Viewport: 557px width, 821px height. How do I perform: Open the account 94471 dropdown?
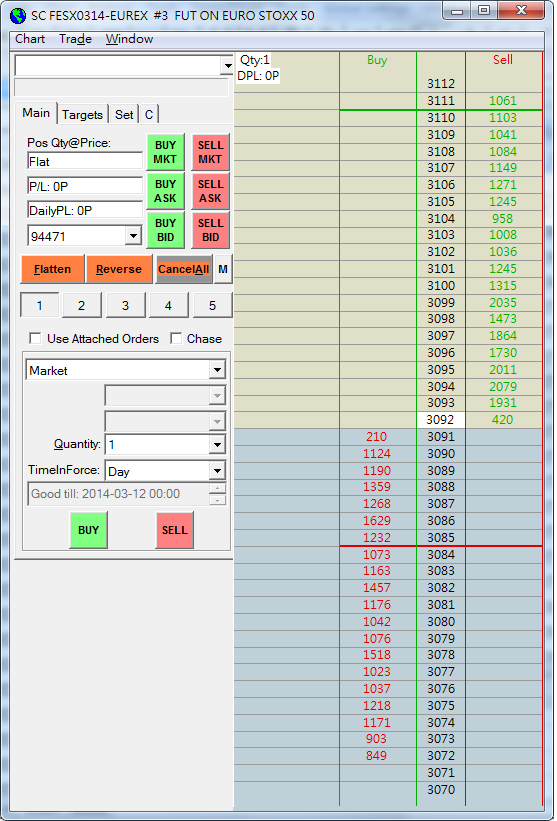point(133,236)
